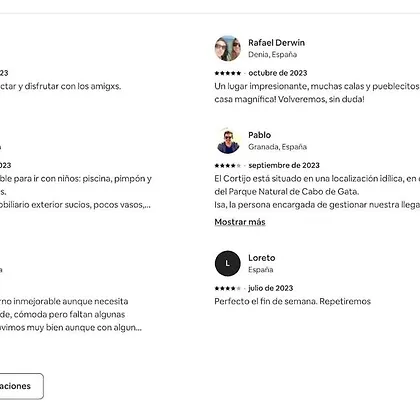Click the octubre de 2023 review date

click(278, 73)
